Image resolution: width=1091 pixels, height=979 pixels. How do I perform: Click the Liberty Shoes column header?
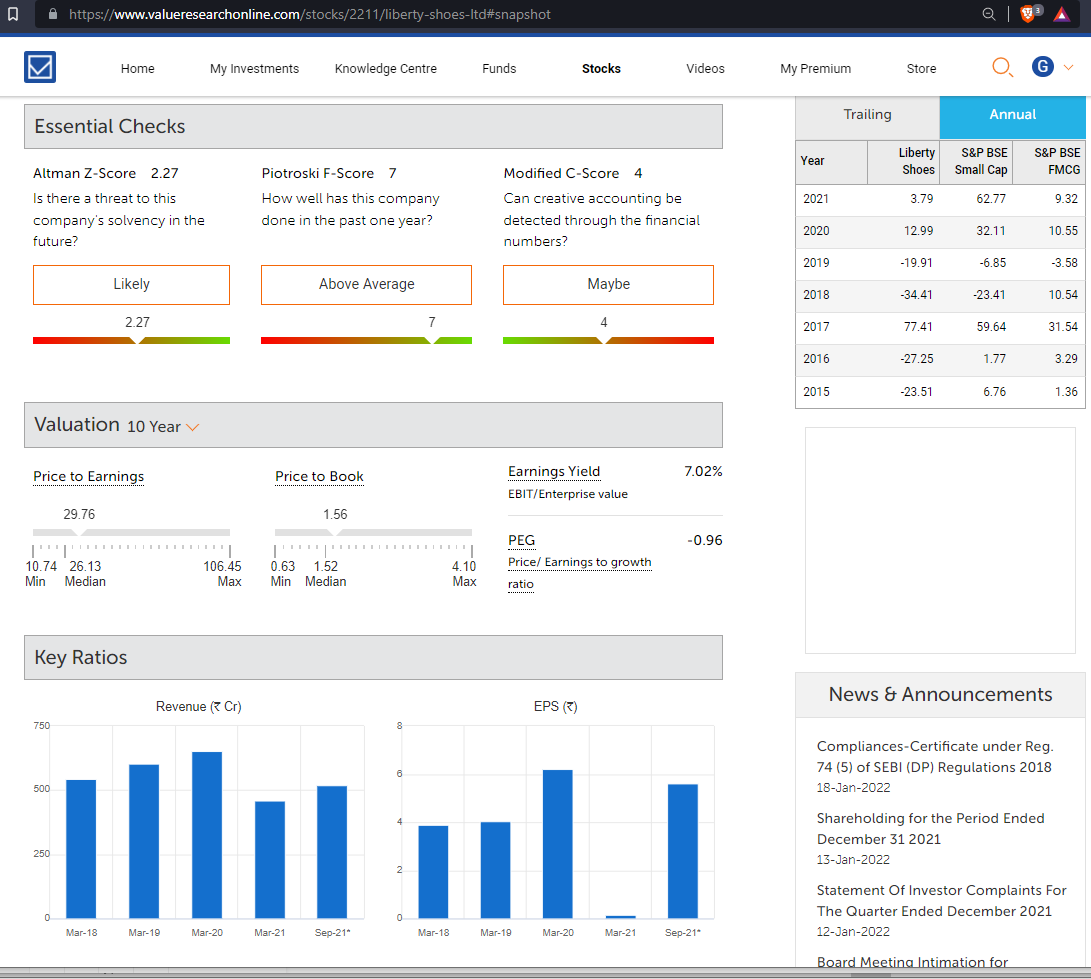pos(903,161)
